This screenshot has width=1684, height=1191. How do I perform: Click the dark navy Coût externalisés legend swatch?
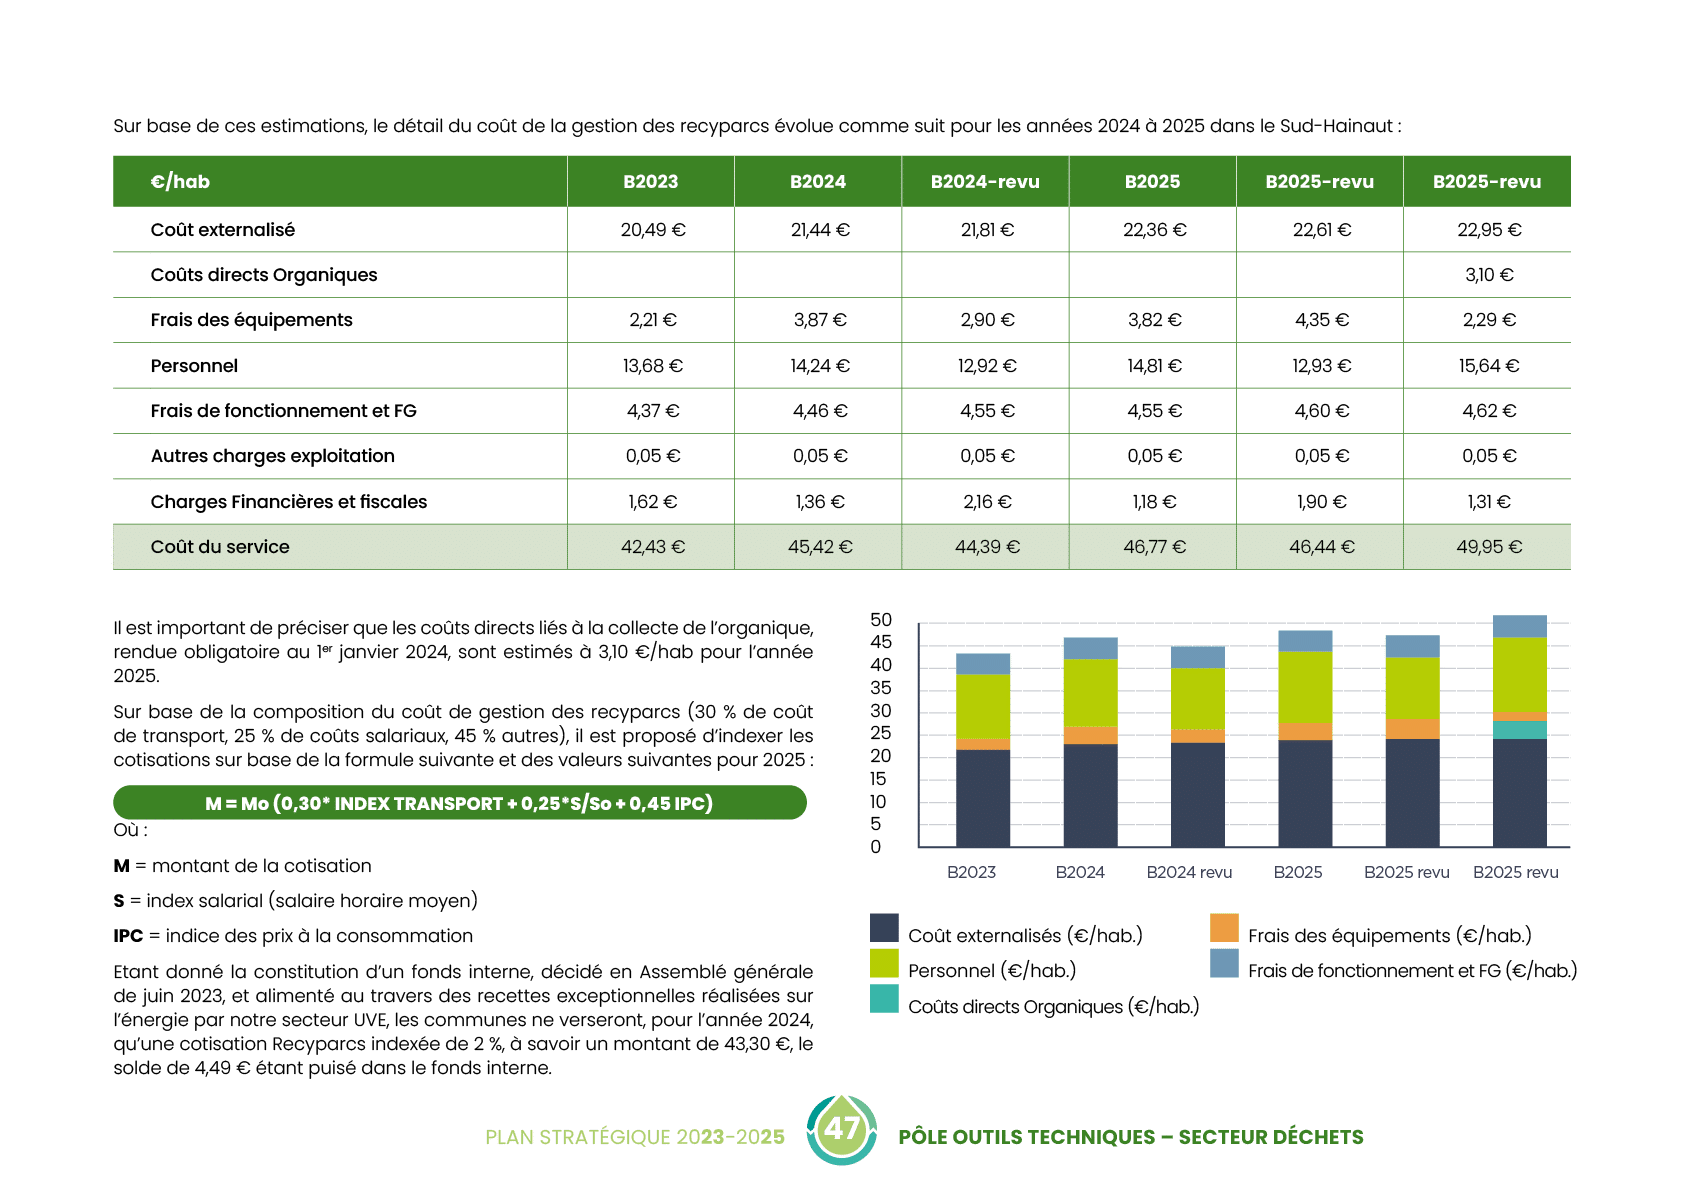click(884, 928)
